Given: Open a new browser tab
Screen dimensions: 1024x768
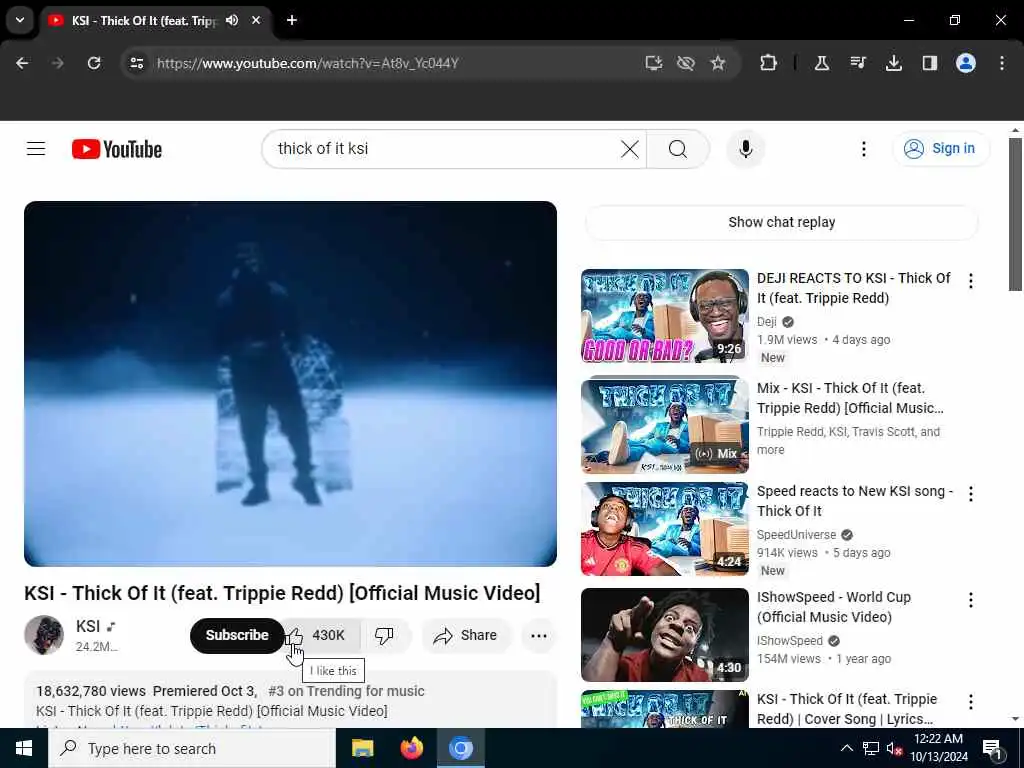Looking at the screenshot, I should tap(292, 20).
